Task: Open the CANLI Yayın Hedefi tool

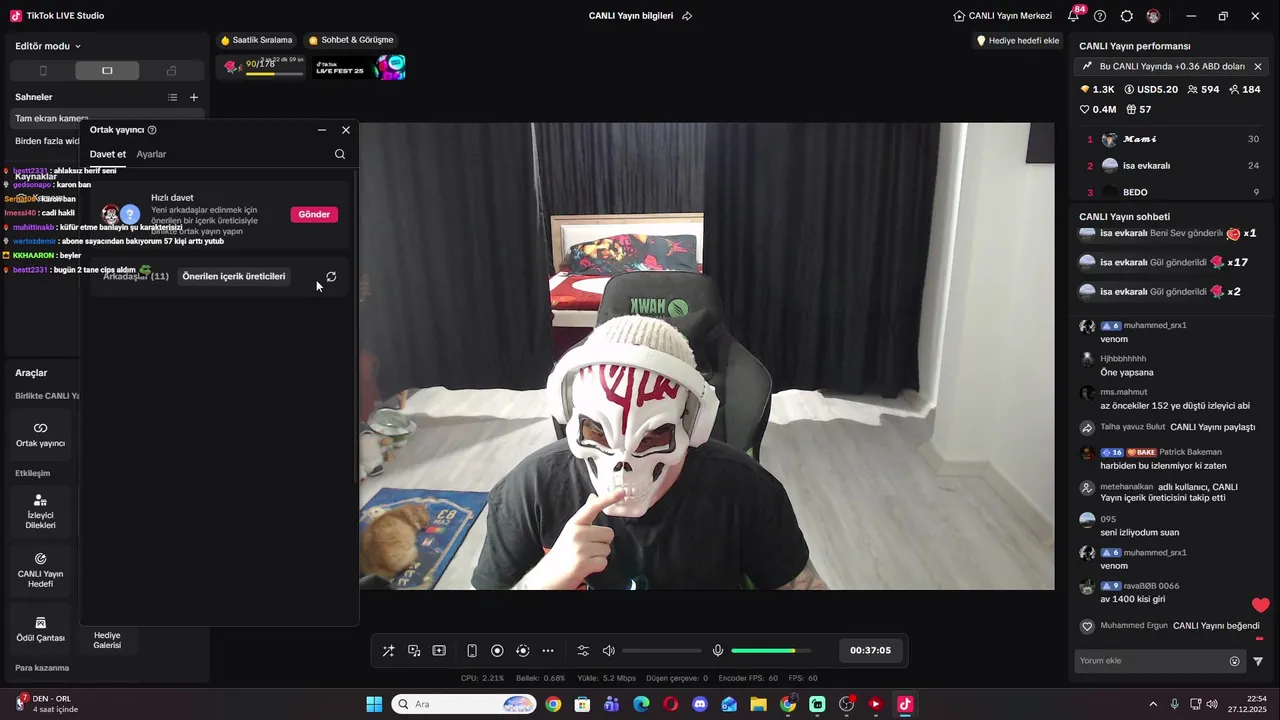Action: tap(41, 570)
